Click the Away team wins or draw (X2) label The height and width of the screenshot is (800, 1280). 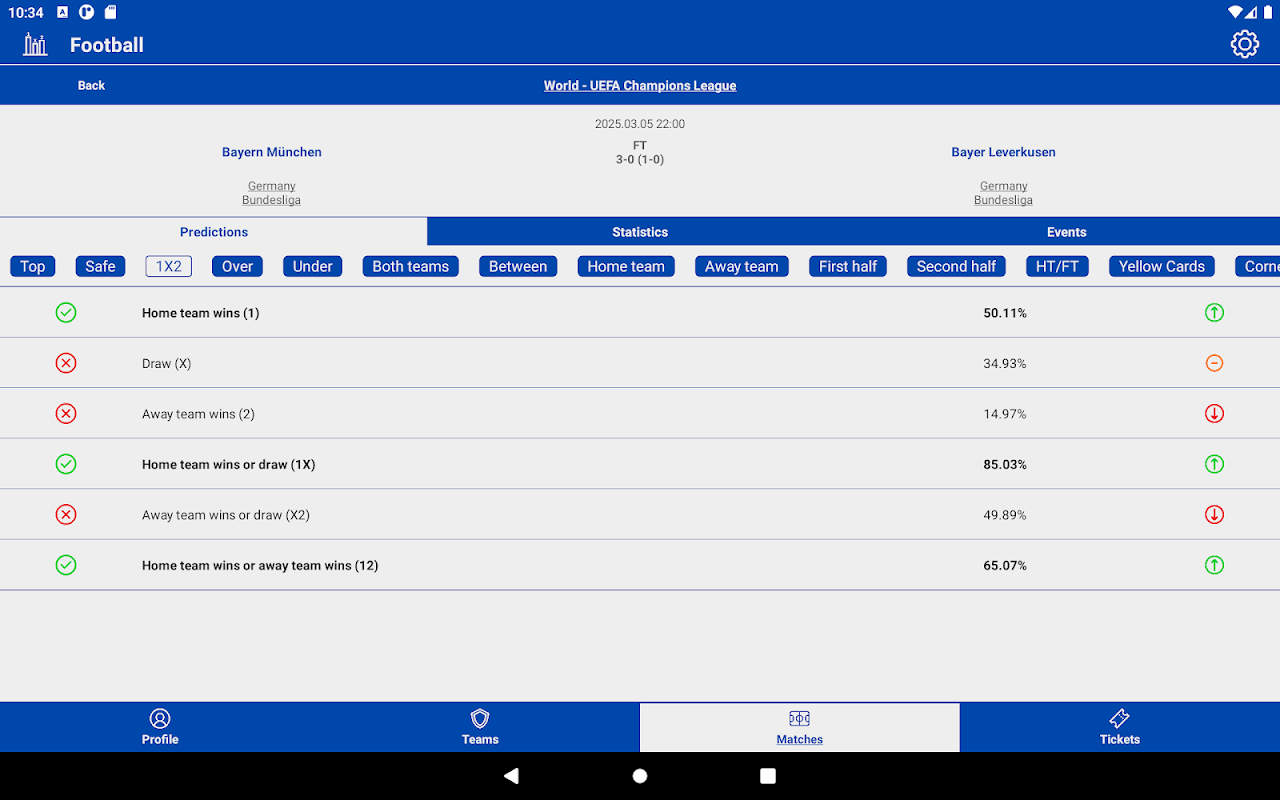pyautogui.click(x=226, y=515)
